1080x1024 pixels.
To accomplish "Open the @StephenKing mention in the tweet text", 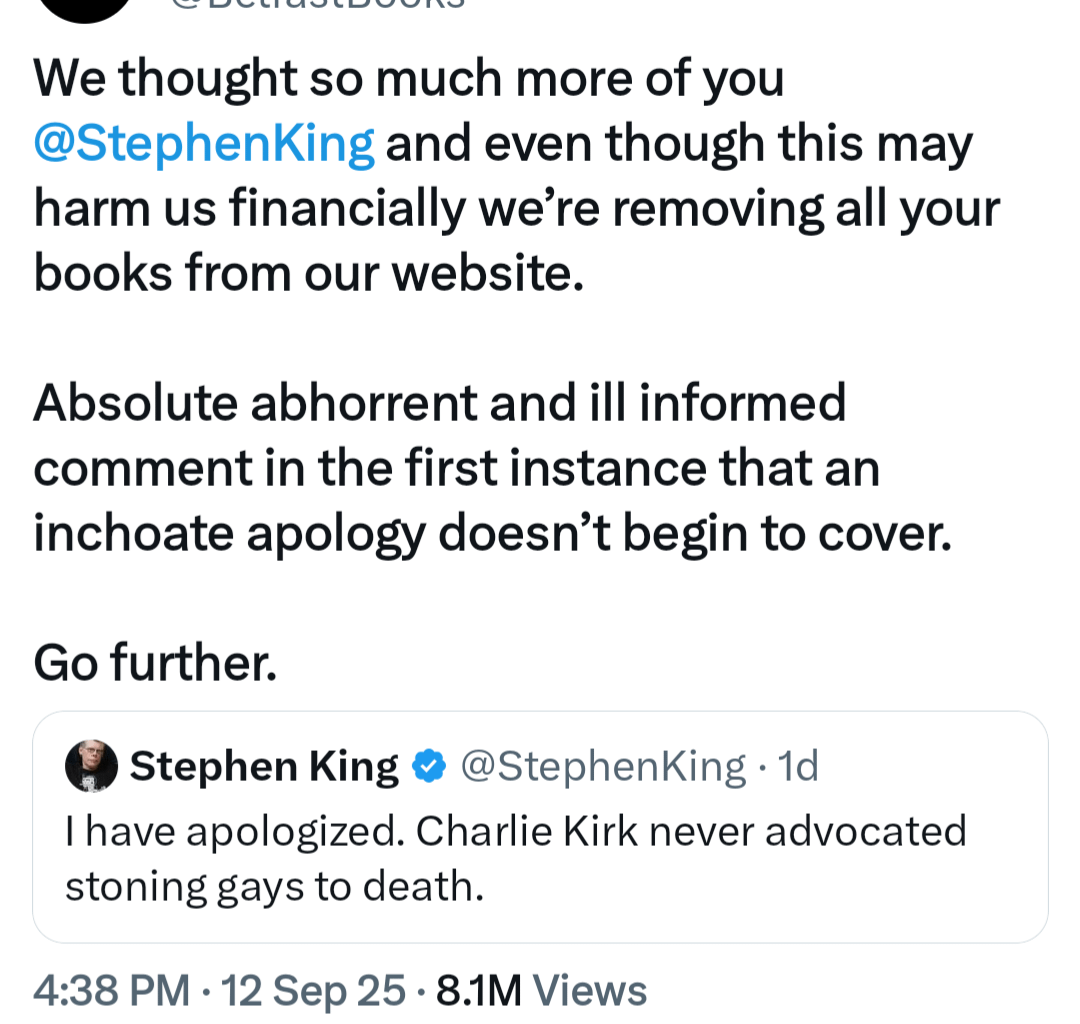I will 202,142.
